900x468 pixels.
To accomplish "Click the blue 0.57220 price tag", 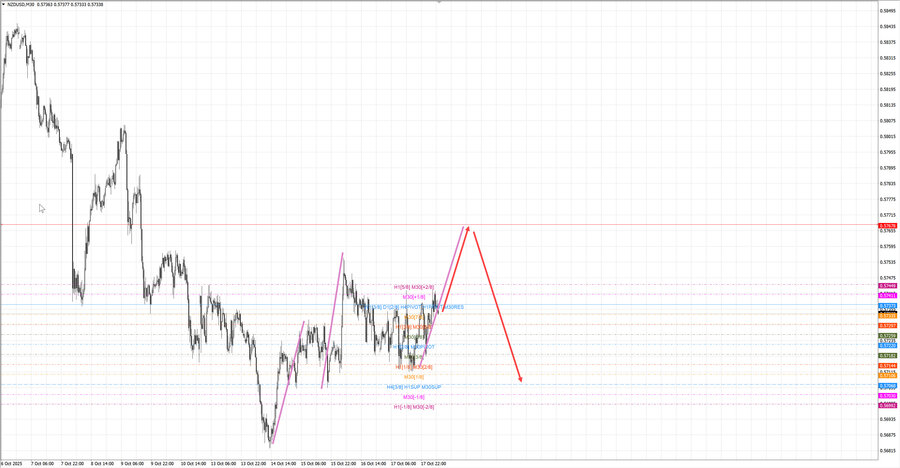I will (x=887, y=346).
